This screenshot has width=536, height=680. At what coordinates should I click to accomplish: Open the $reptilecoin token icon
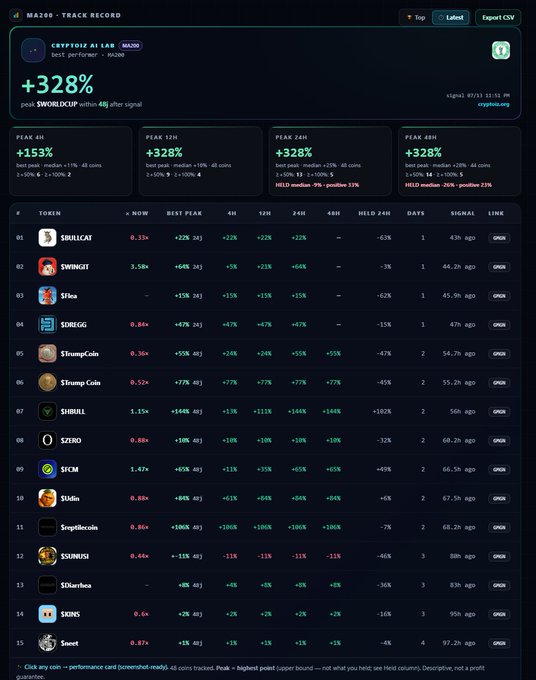pos(47,527)
